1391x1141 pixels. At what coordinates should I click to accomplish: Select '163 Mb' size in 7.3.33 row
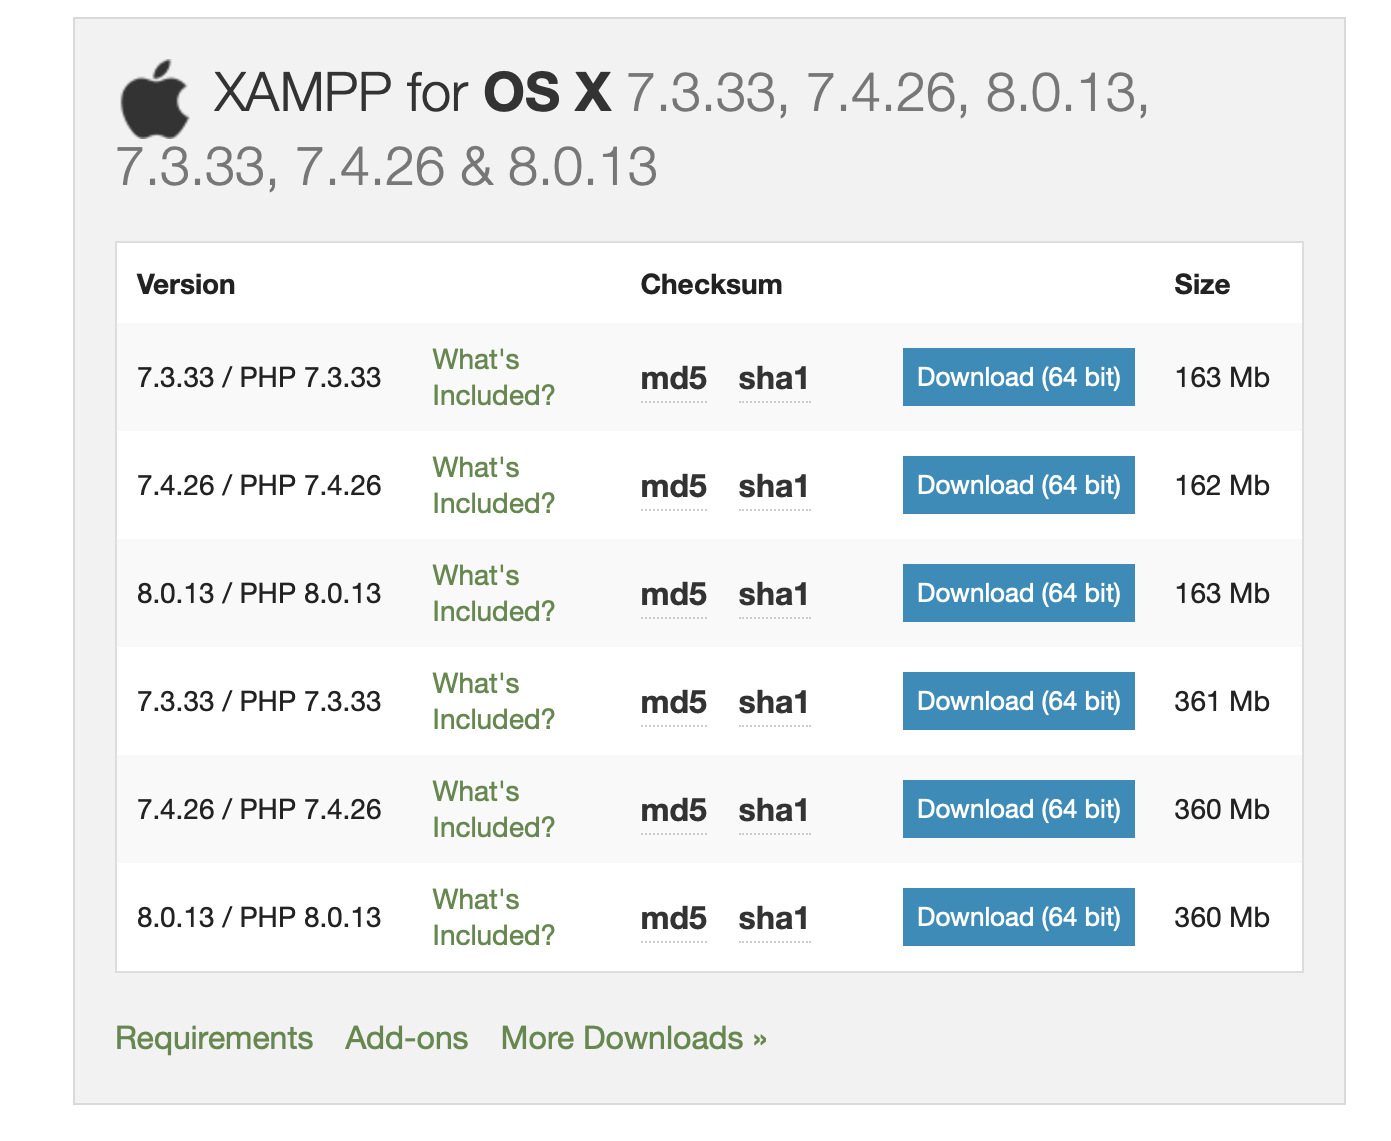1222,377
